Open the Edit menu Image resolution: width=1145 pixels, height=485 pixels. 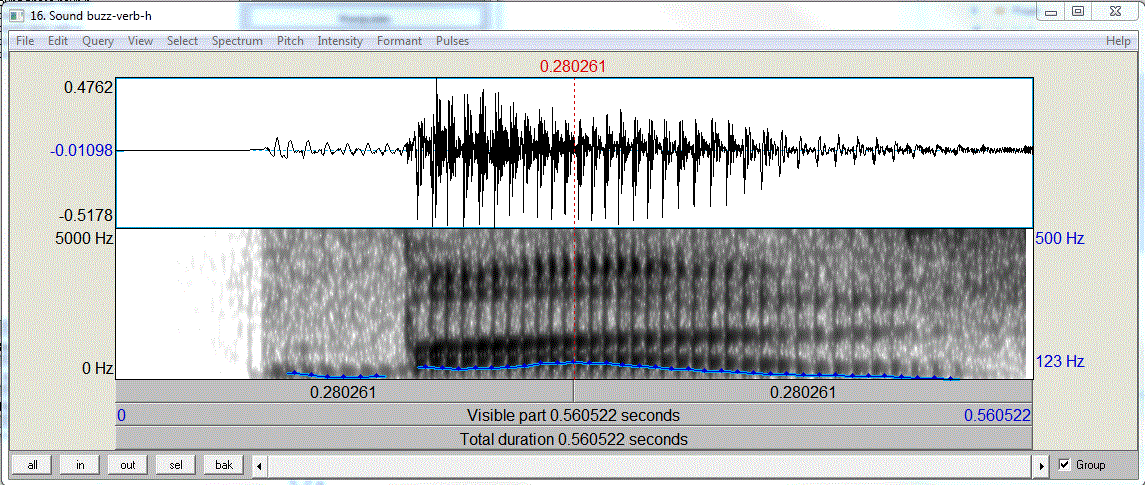coord(58,41)
